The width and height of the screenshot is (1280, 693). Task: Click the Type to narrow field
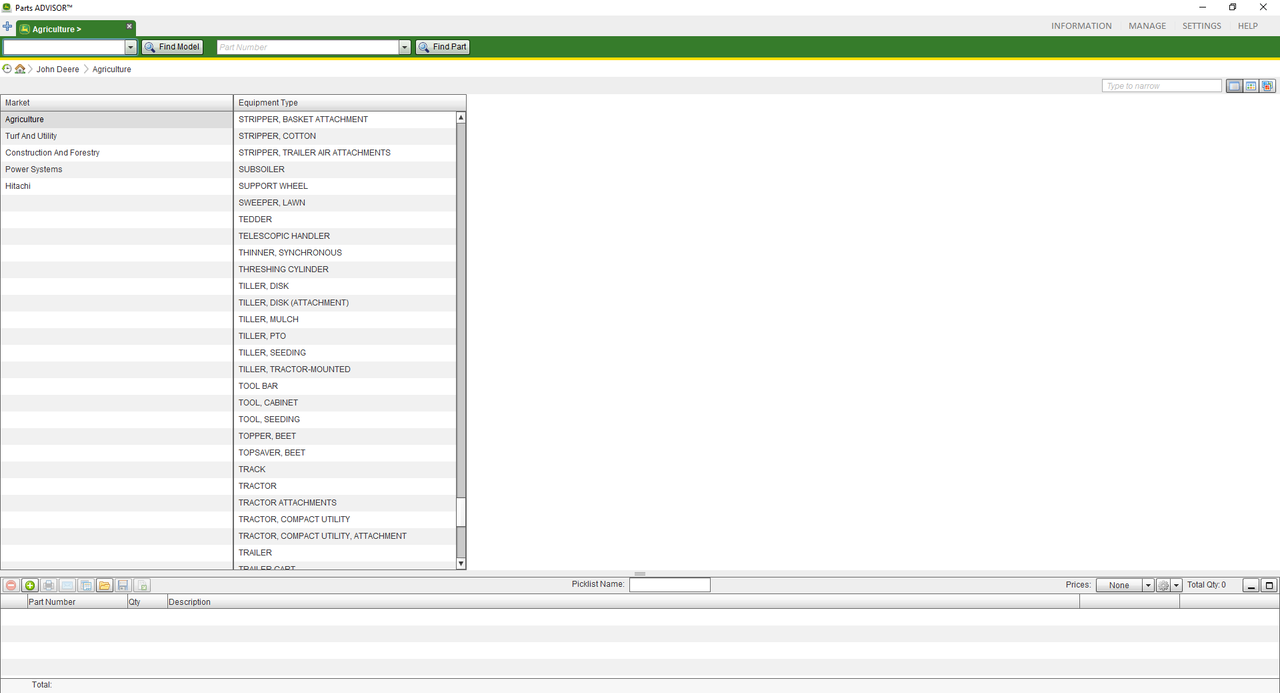[1162, 86]
